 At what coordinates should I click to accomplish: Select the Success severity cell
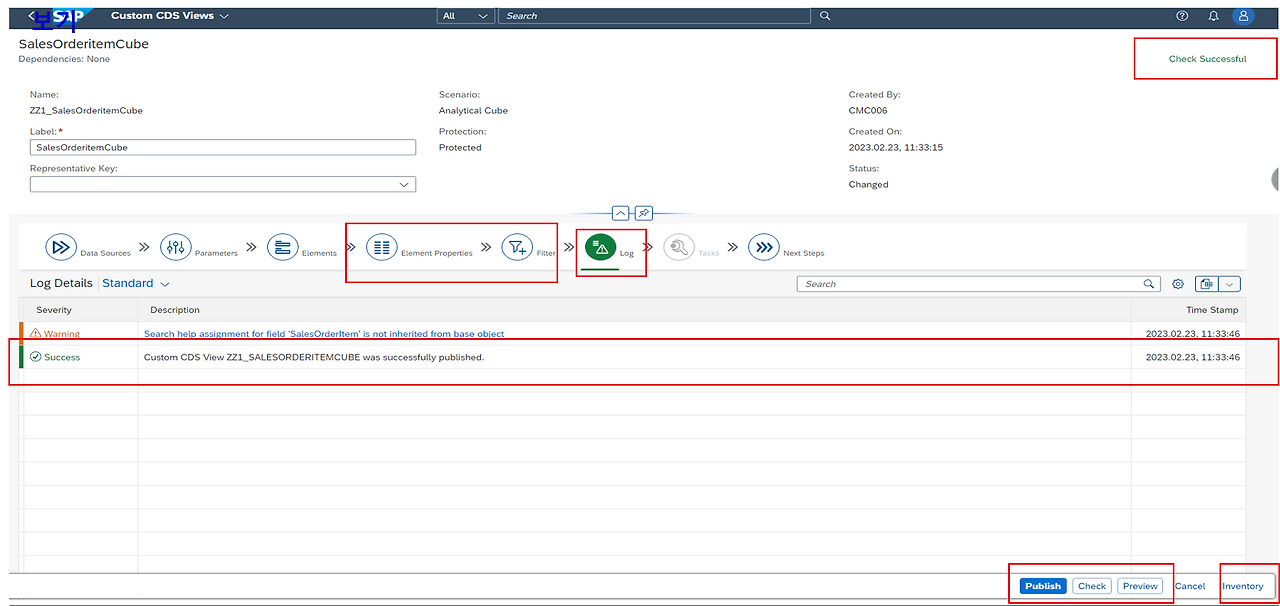click(x=78, y=357)
